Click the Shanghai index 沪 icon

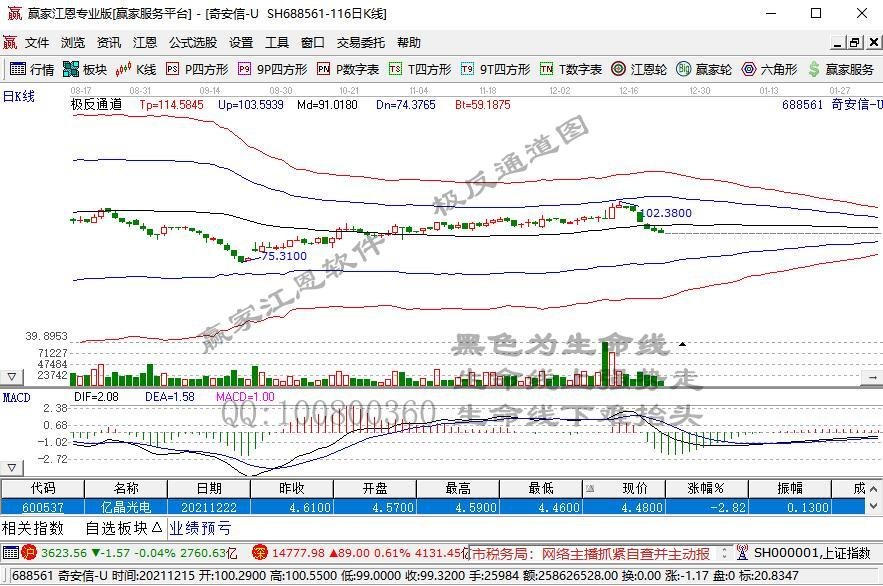pyautogui.click(x=29, y=553)
